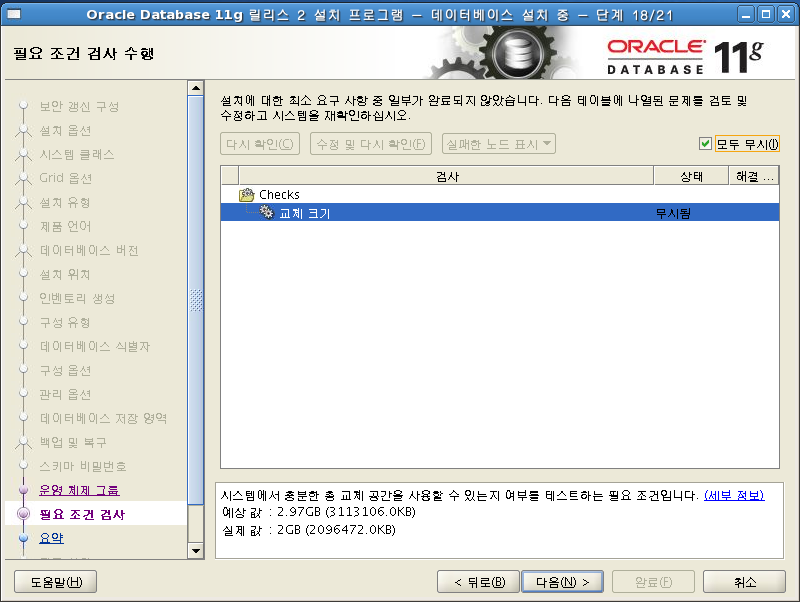Click the 제품 언어 step
The width and height of the screenshot is (800, 602).
(x=65, y=226)
